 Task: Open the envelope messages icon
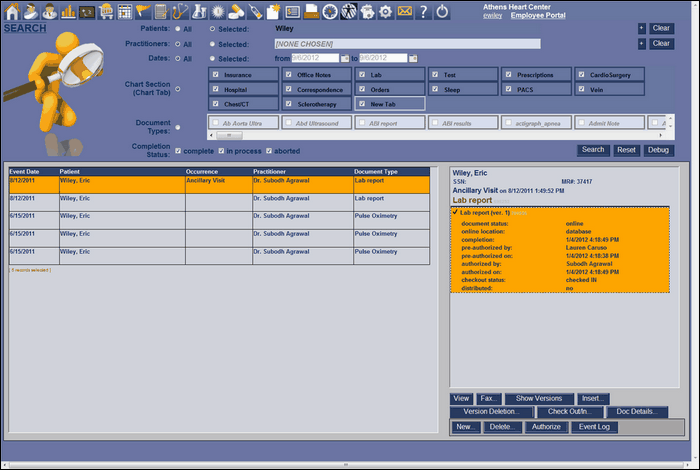[x=404, y=11]
